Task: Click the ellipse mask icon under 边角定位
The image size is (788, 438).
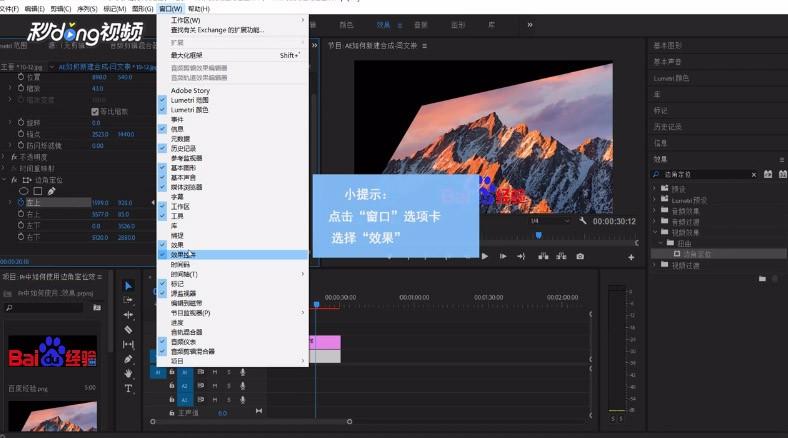Action: (24, 191)
